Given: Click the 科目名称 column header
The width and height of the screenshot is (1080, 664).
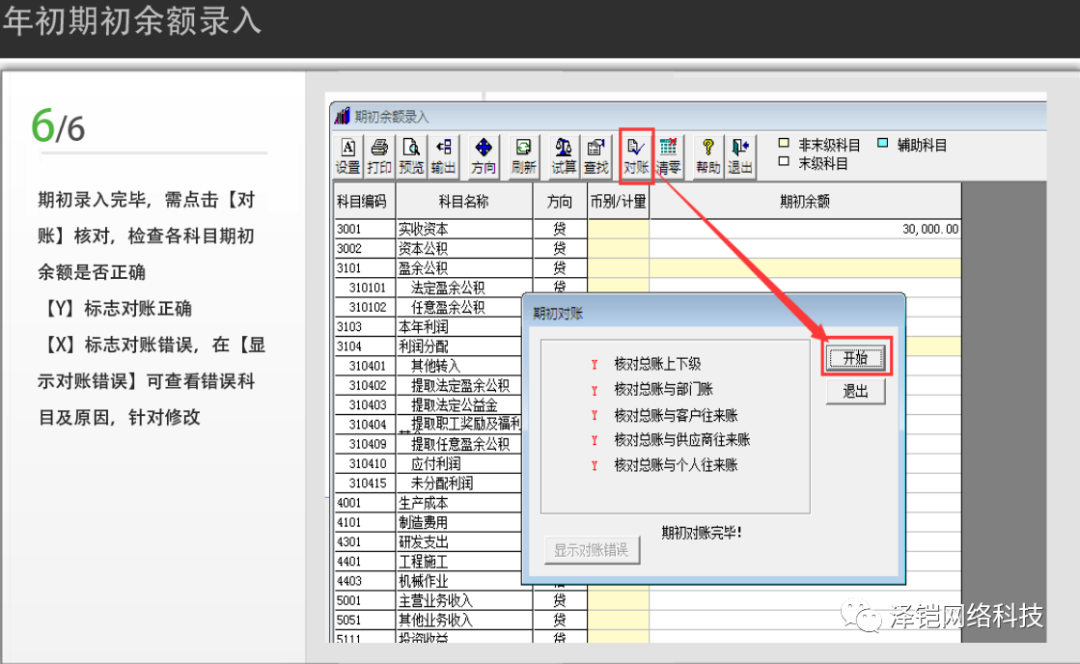Looking at the screenshot, I should [x=463, y=201].
